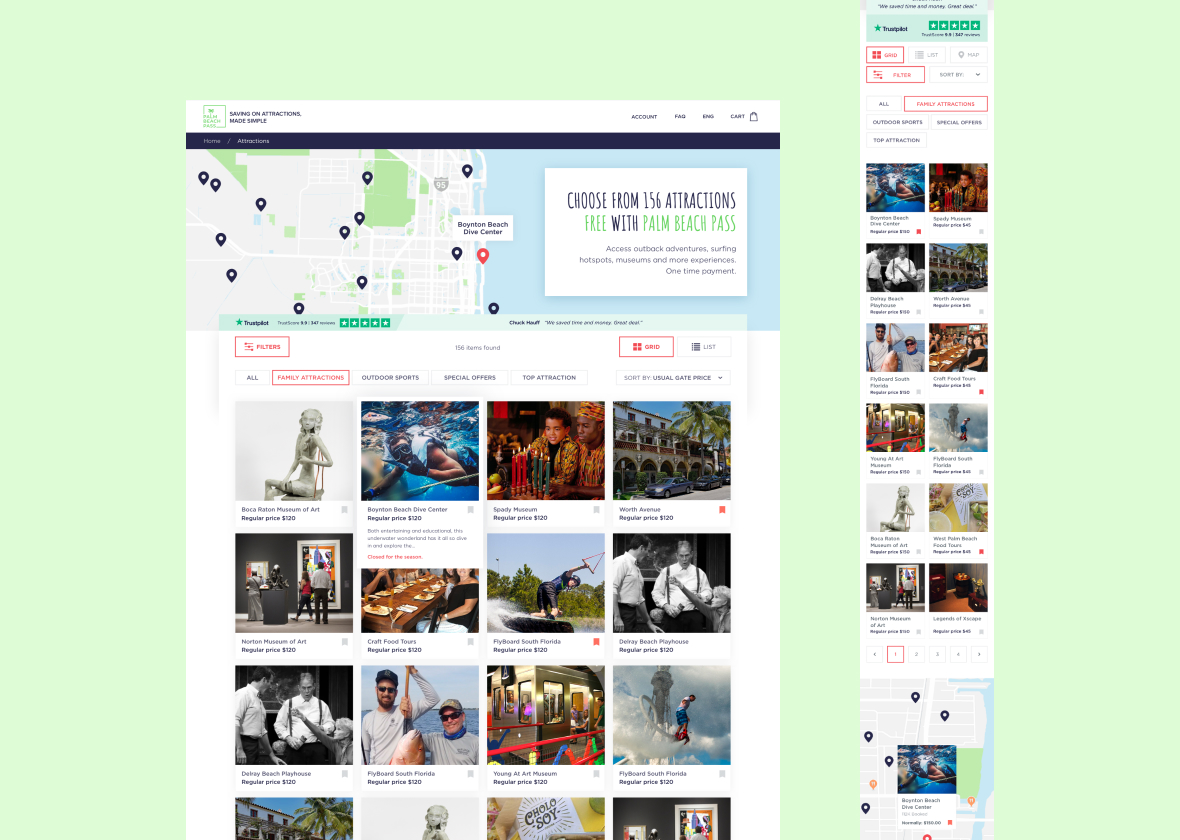The height and width of the screenshot is (840, 1180).
Task: Open the shopping cart bag icon
Action: pos(754,117)
